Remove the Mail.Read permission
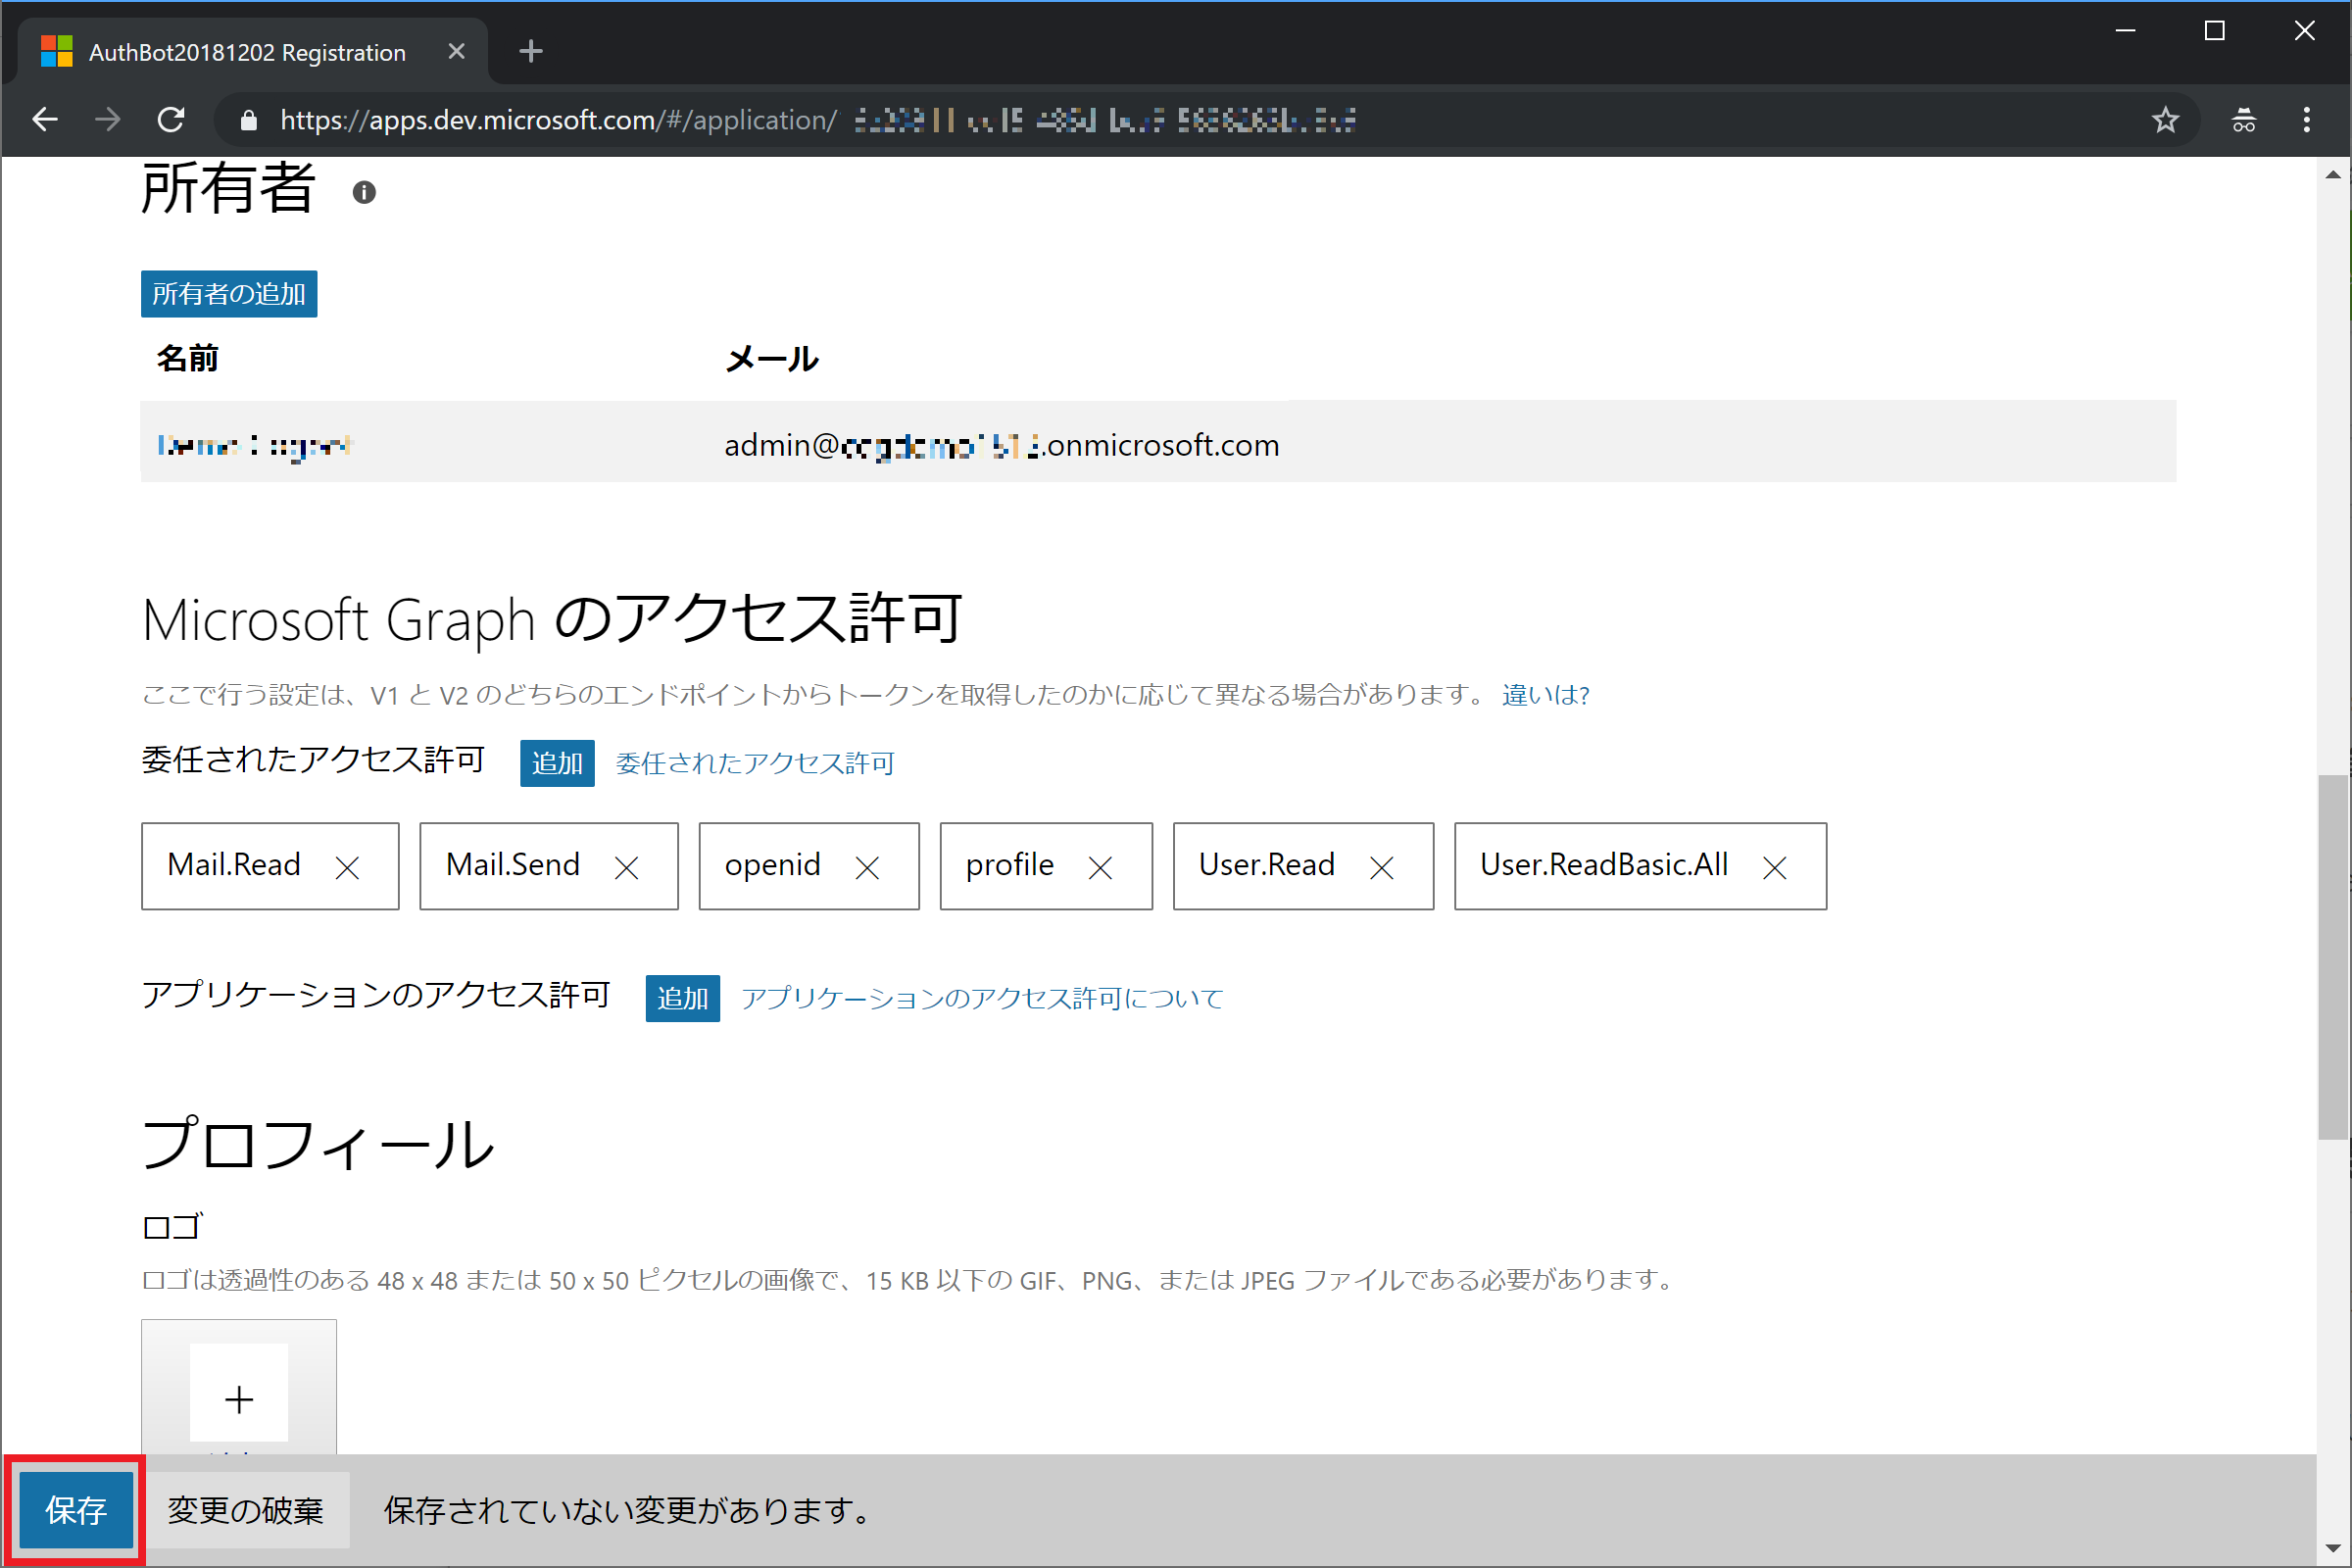Image resolution: width=2352 pixels, height=1568 pixels. 347,868
